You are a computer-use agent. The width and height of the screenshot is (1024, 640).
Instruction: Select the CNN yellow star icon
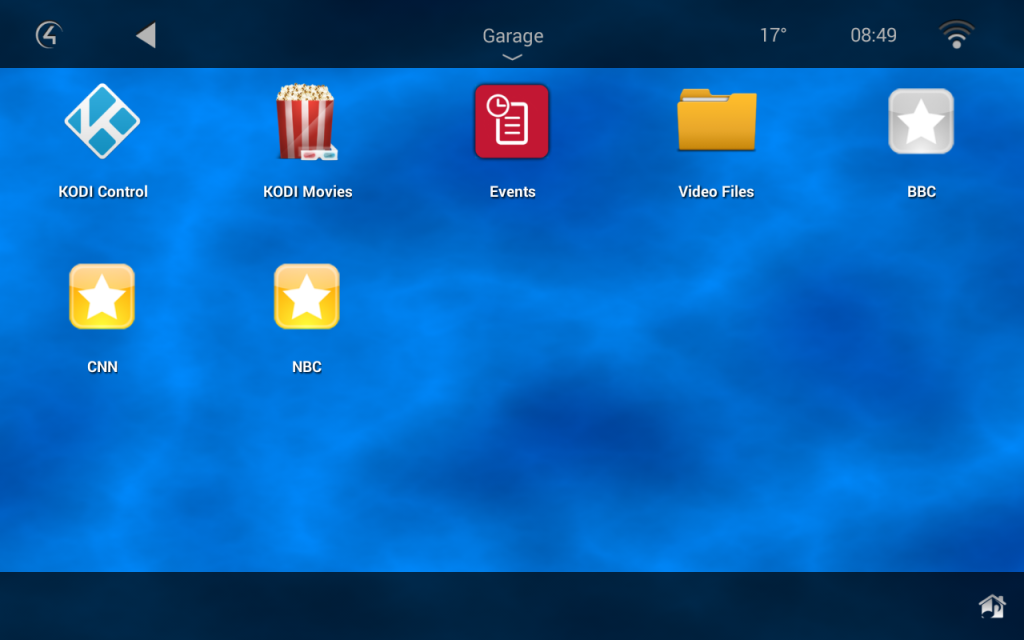102,296
